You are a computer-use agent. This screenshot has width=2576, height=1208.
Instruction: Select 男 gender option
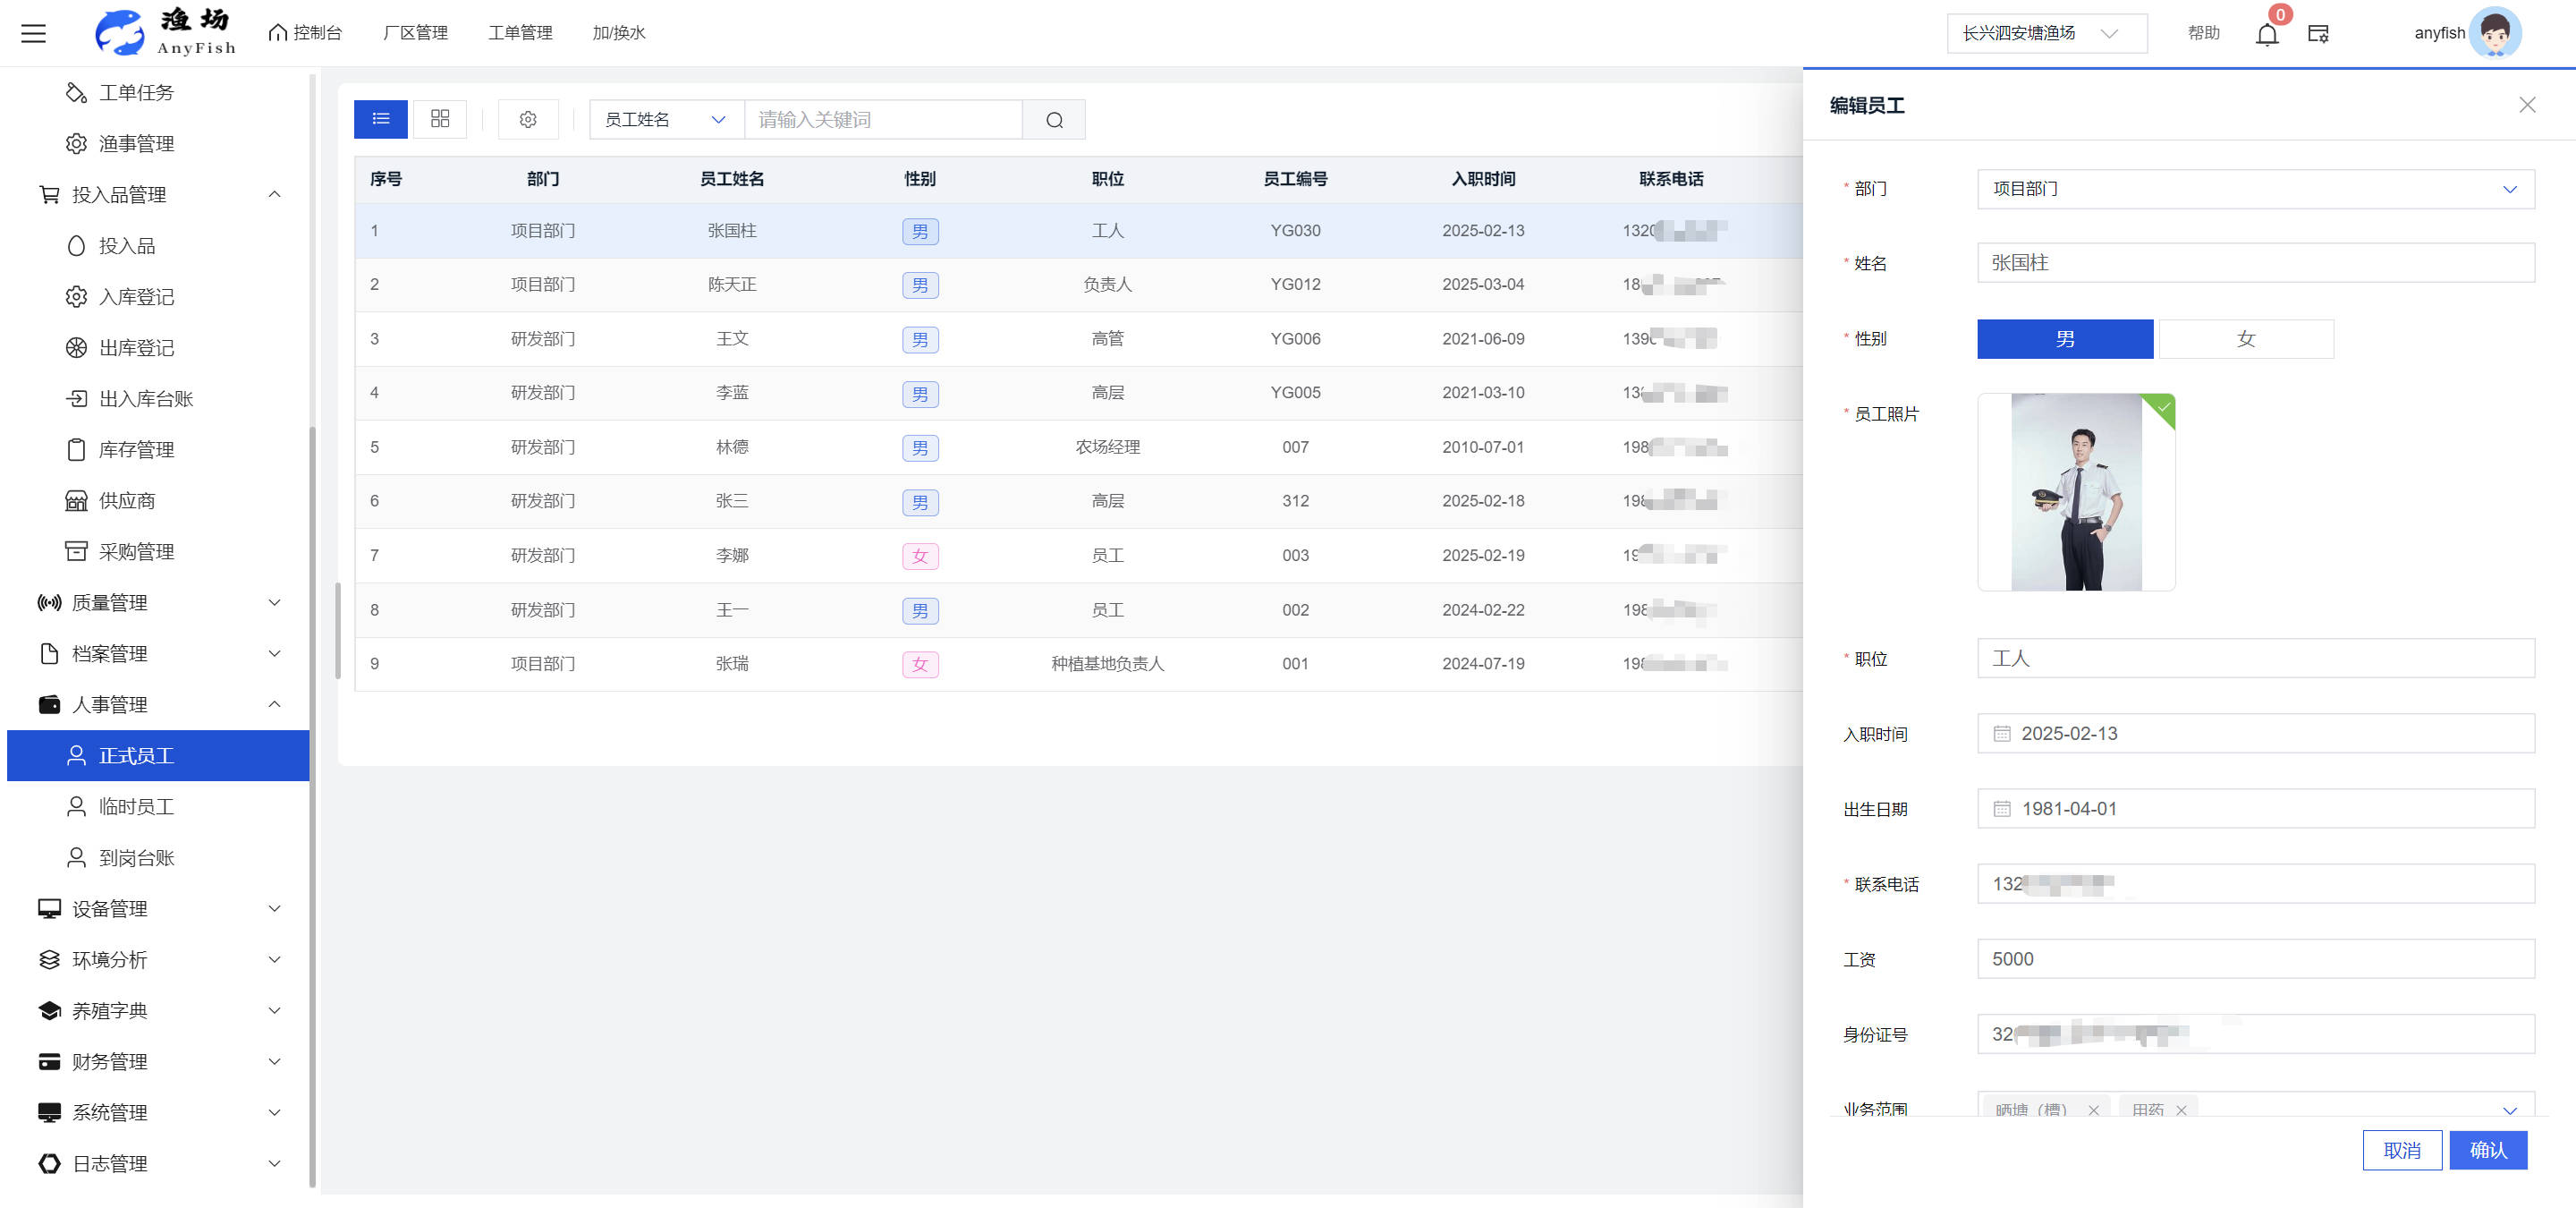point(2064,339)
